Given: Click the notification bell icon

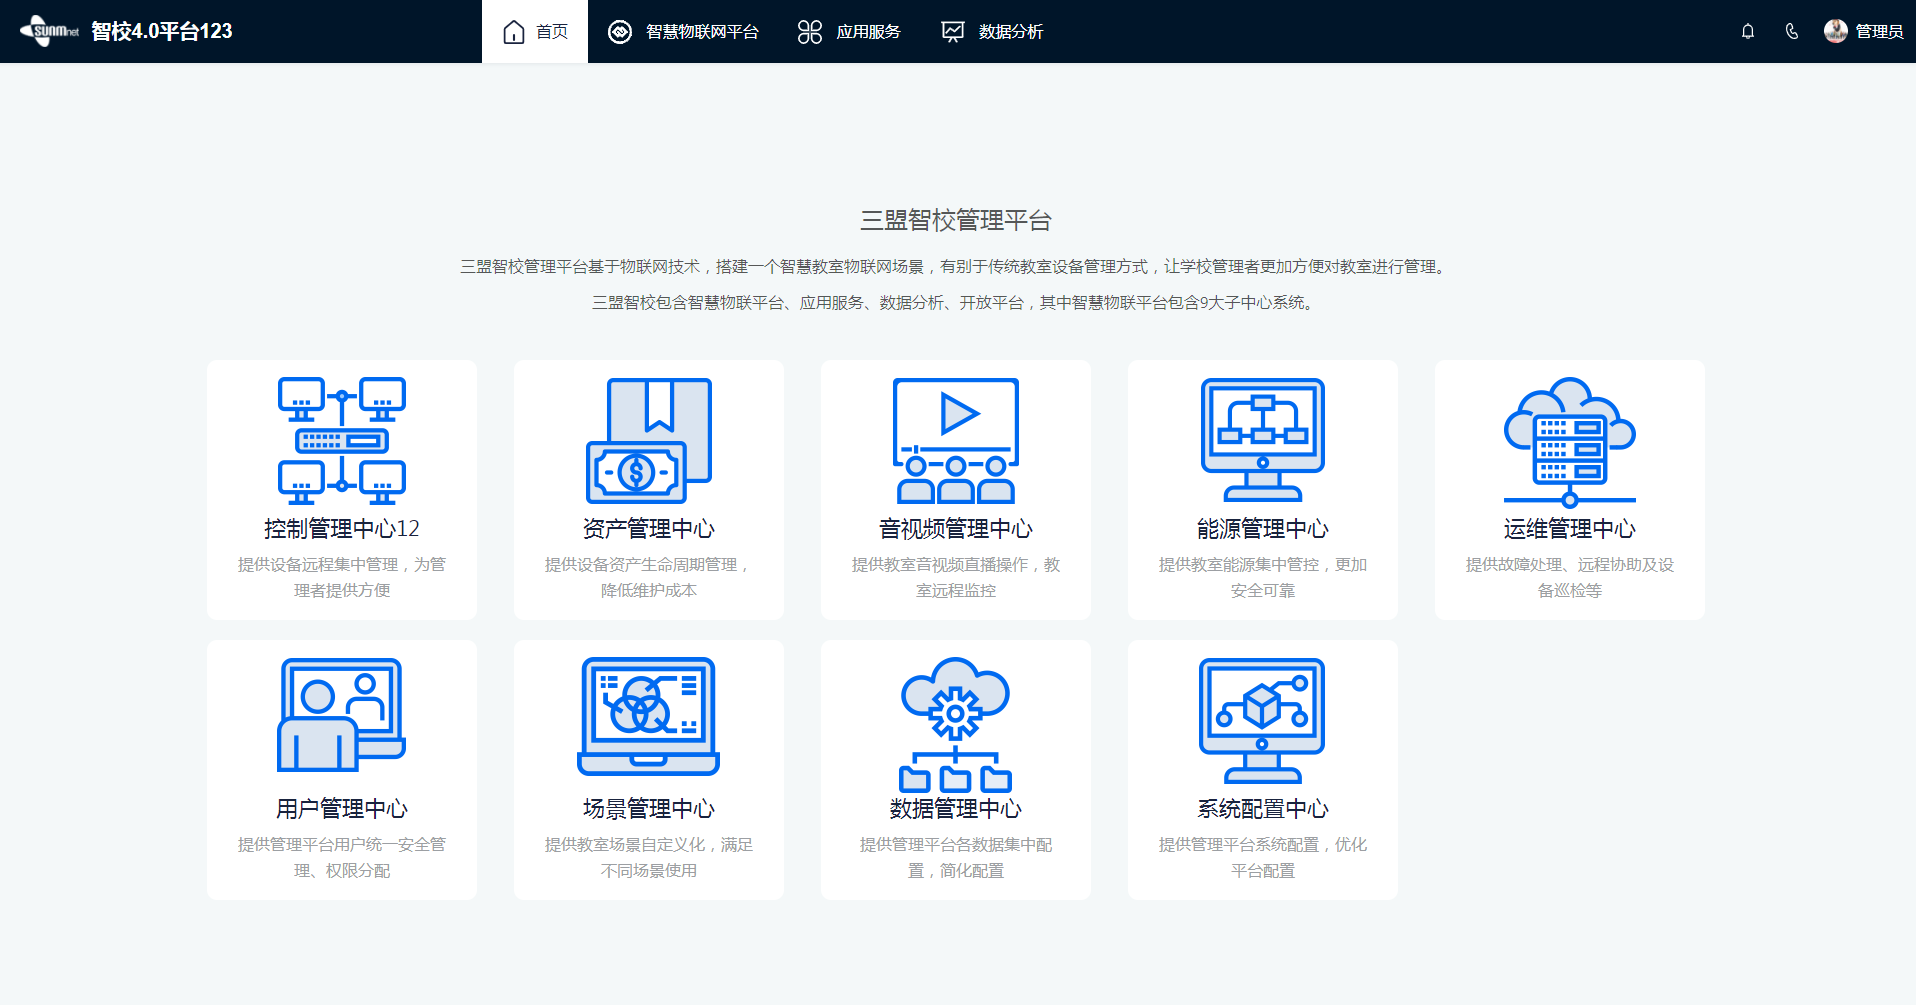Looking at the screenshot, I should coord(1747,32).
